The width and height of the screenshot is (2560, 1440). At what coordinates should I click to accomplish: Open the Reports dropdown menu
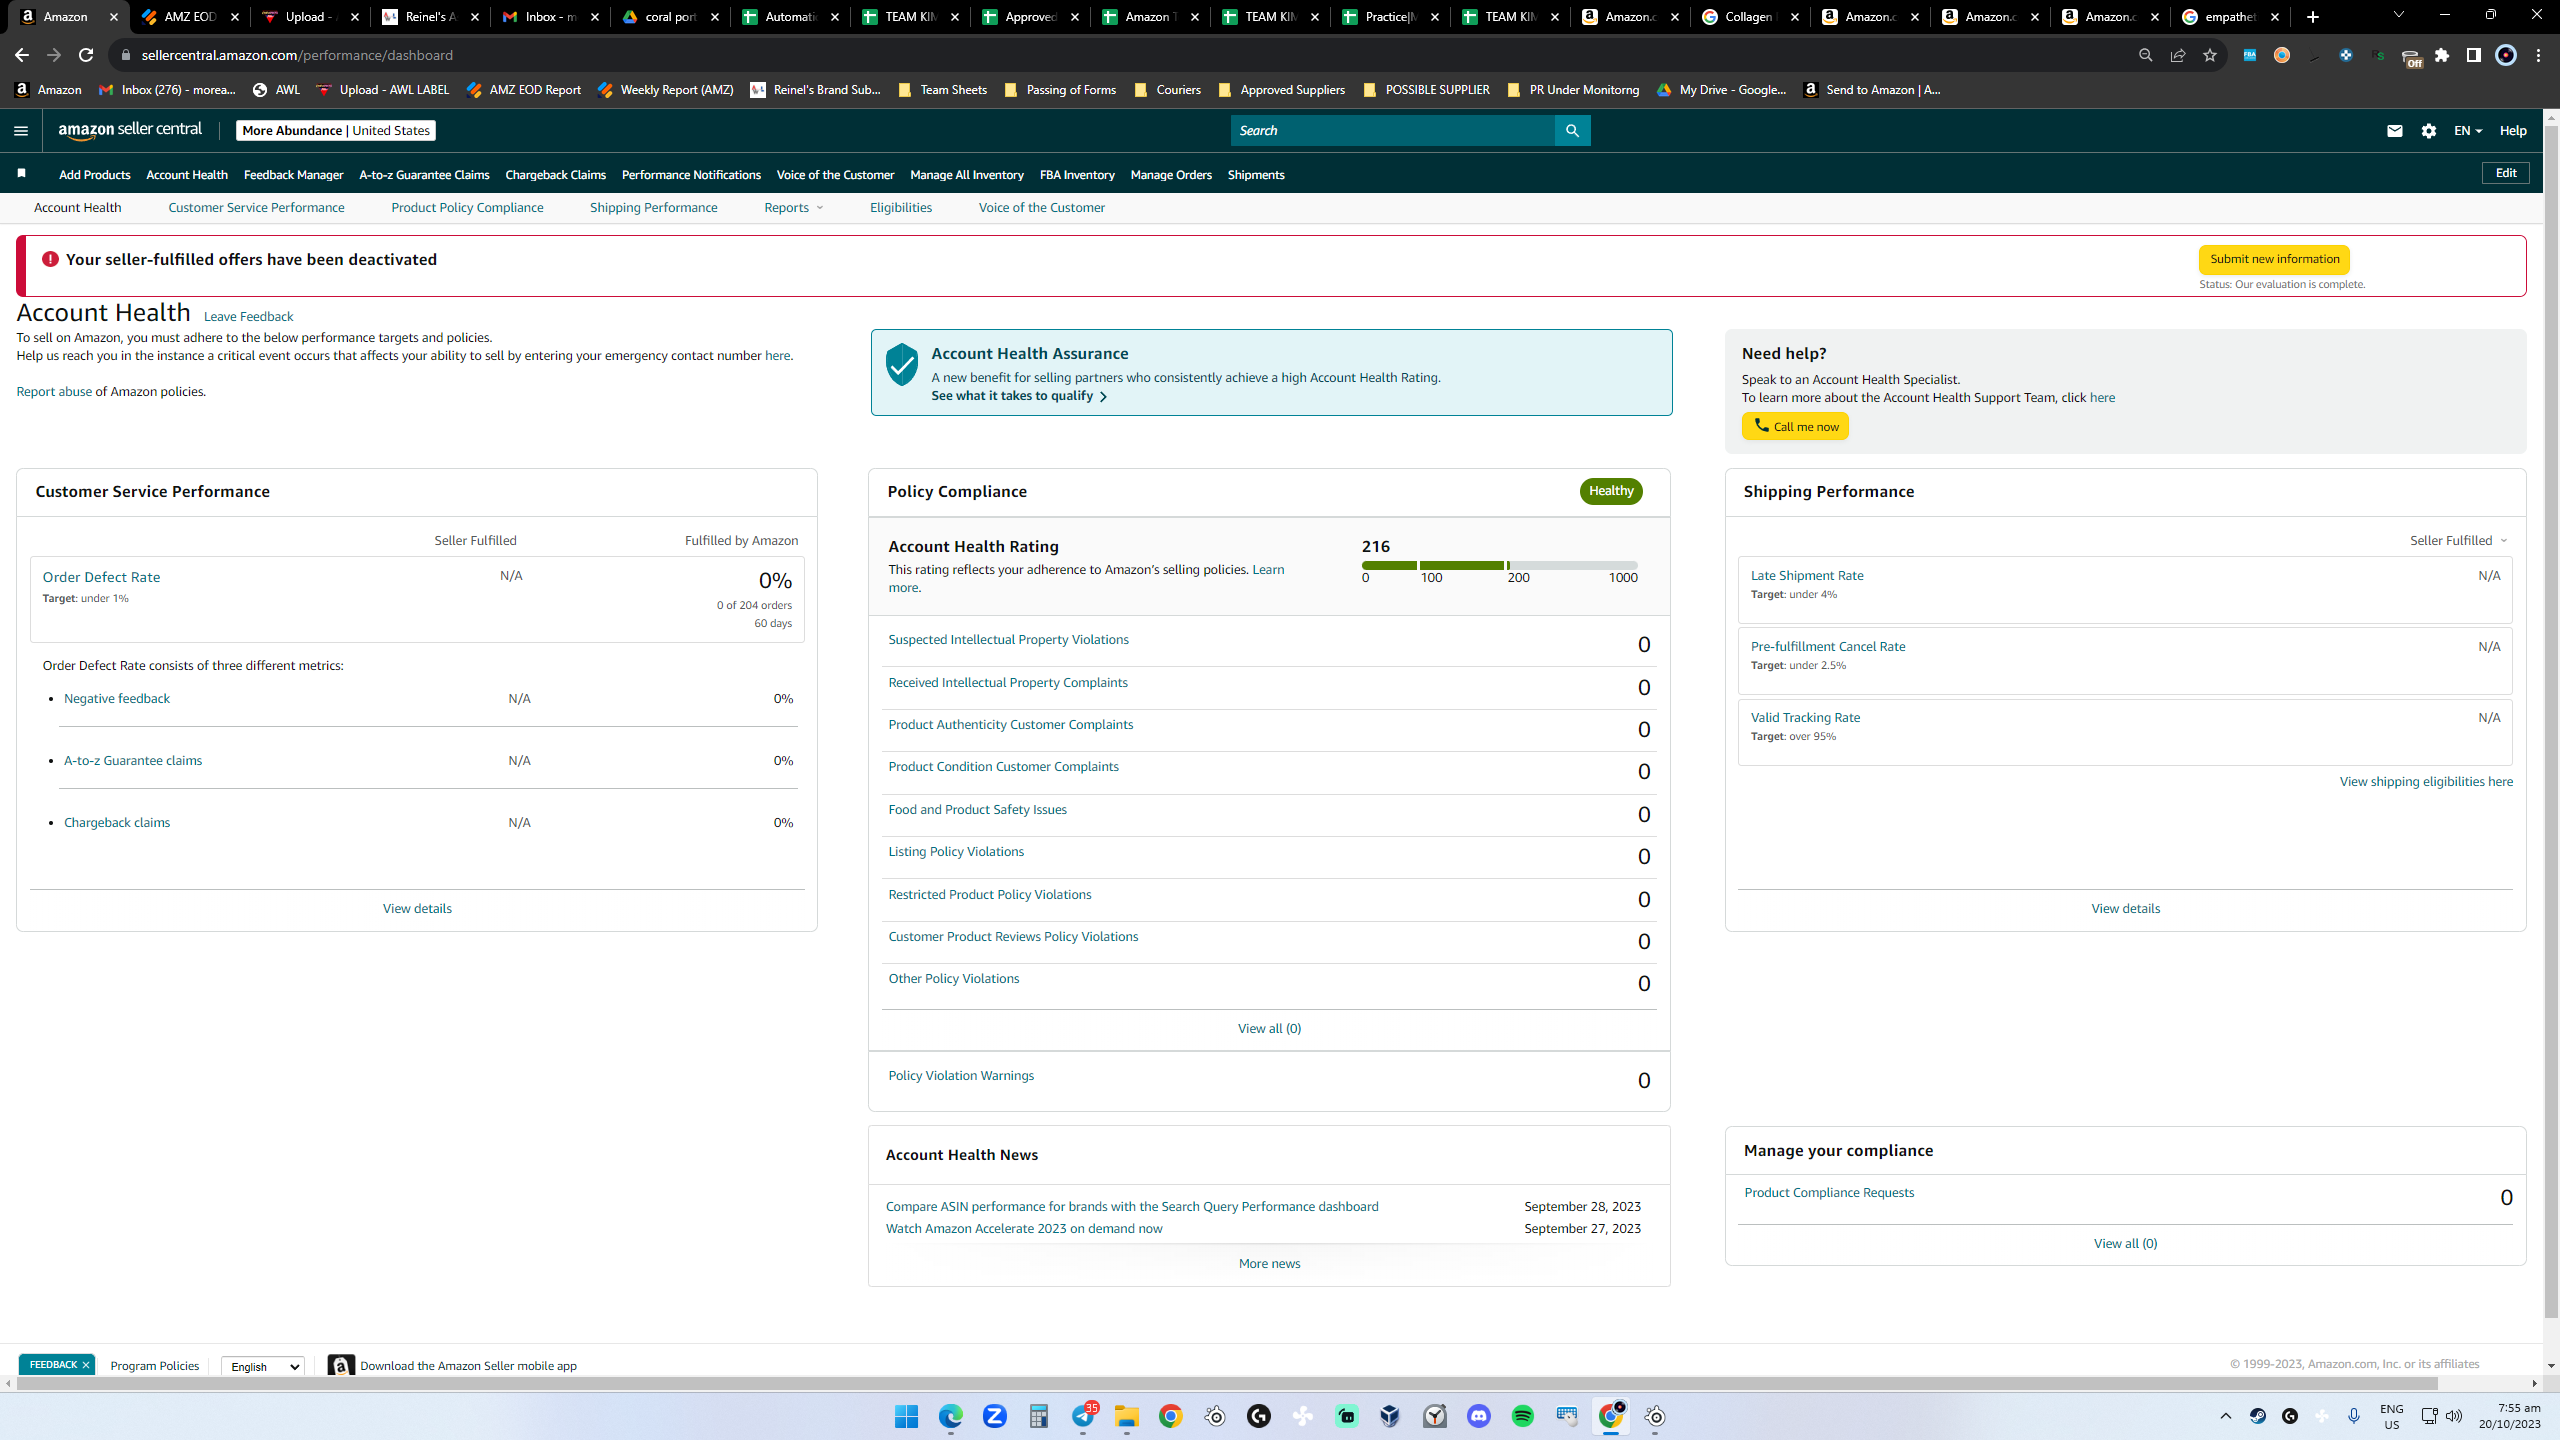click(794, 207)
